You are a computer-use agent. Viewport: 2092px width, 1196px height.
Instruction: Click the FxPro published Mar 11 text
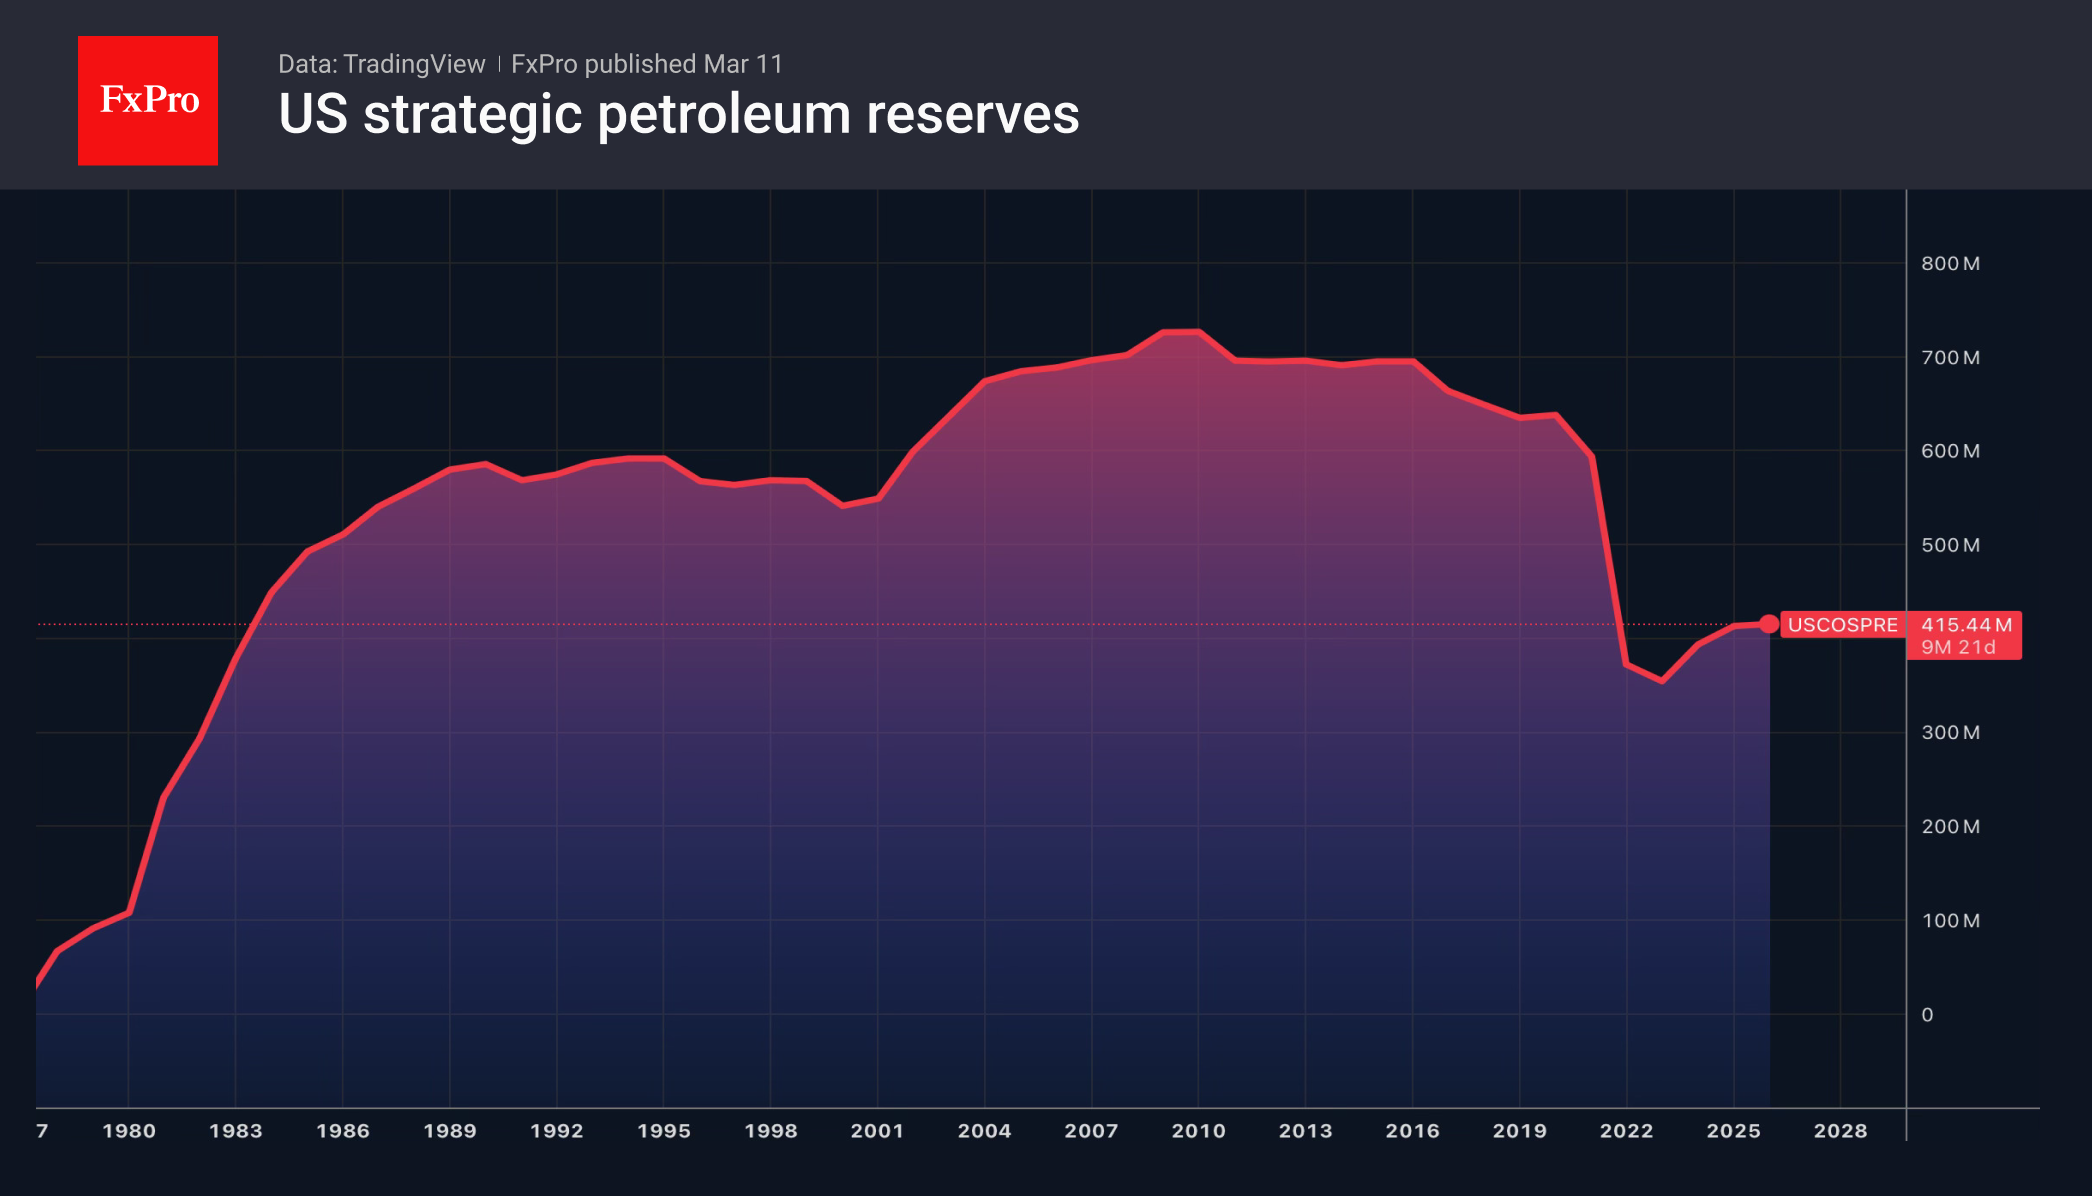pos(646,64)
